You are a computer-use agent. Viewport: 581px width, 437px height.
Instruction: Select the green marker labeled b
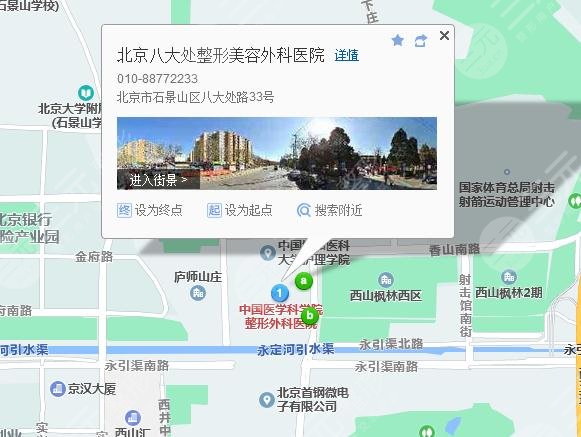(310, 316)
